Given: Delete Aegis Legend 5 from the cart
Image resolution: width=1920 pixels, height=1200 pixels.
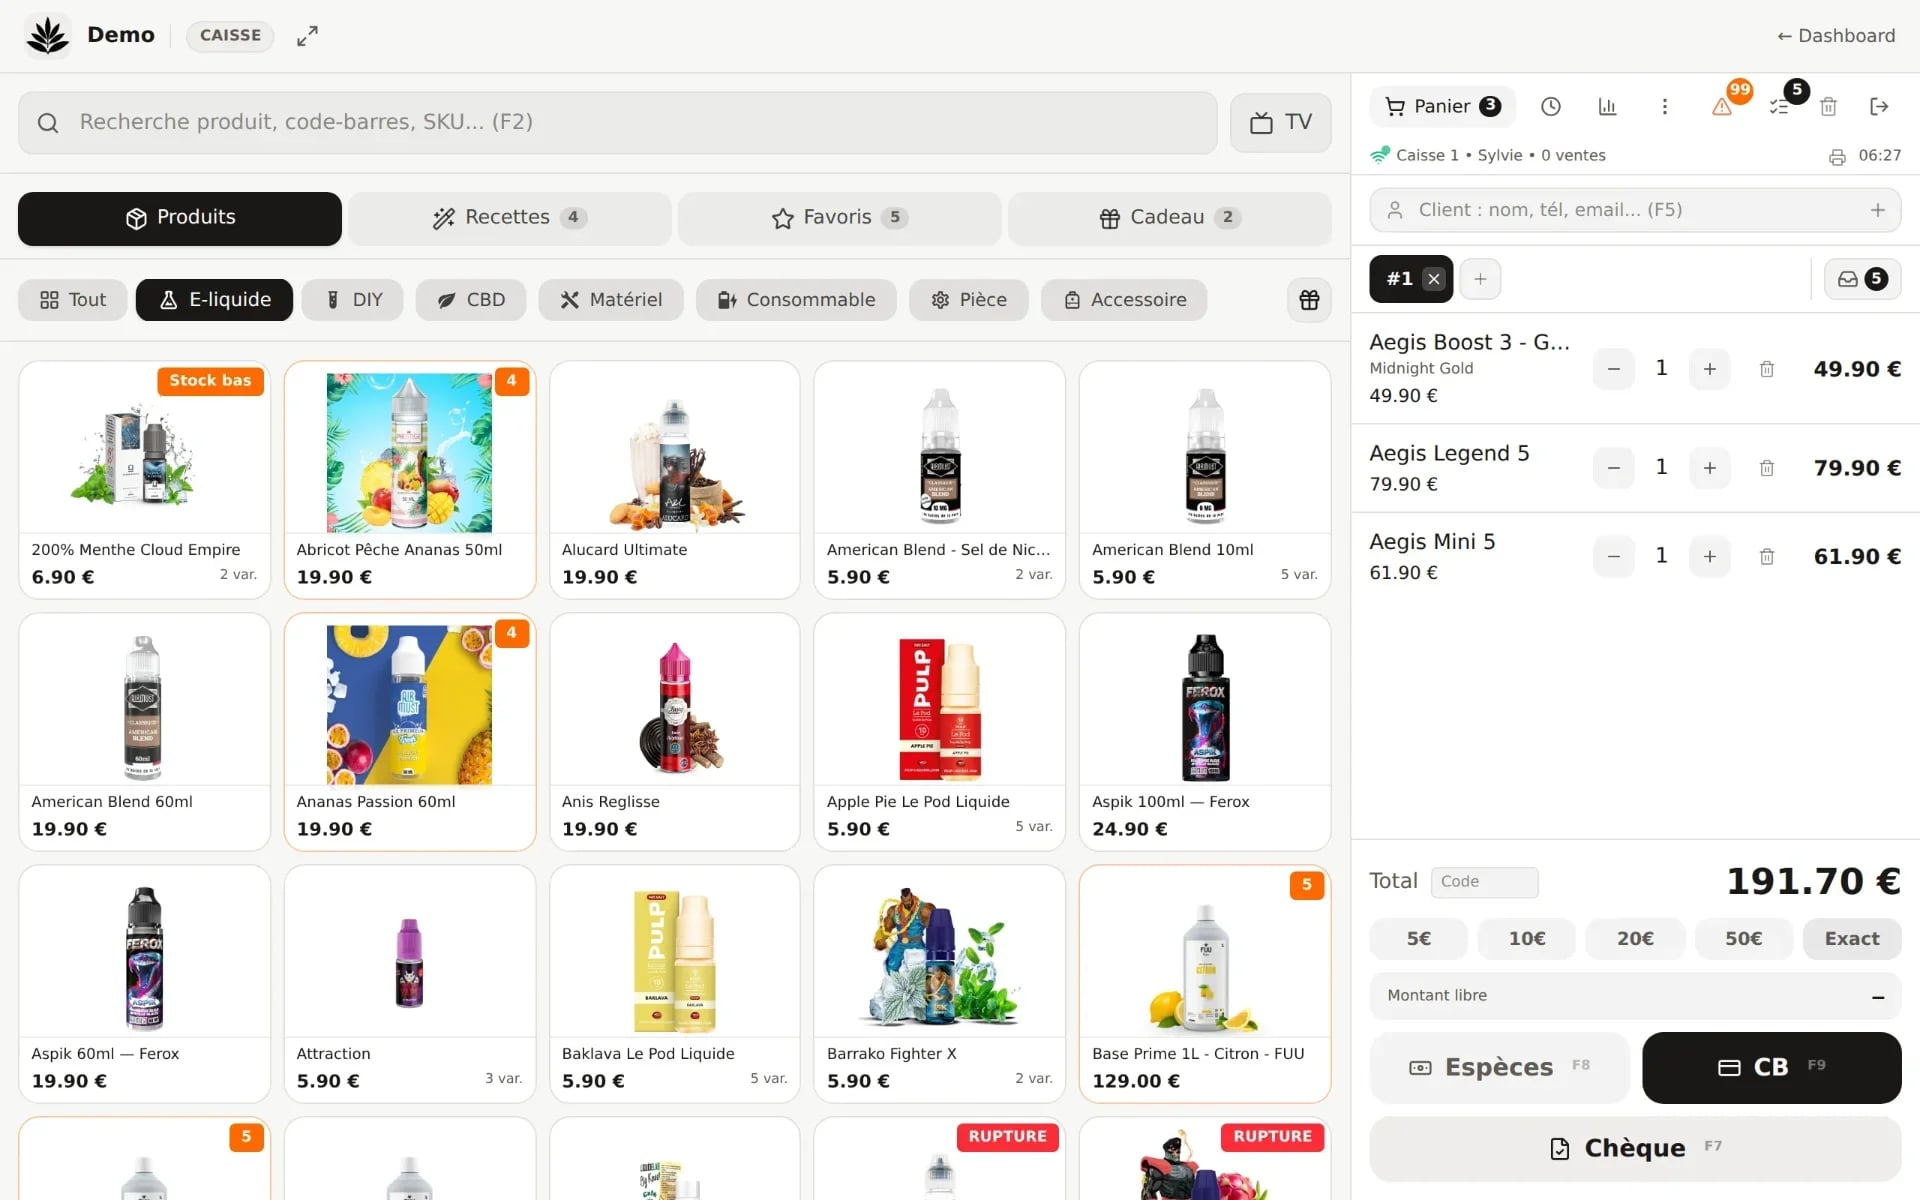Looking at the screenshot, I should tap(1767, 468).
